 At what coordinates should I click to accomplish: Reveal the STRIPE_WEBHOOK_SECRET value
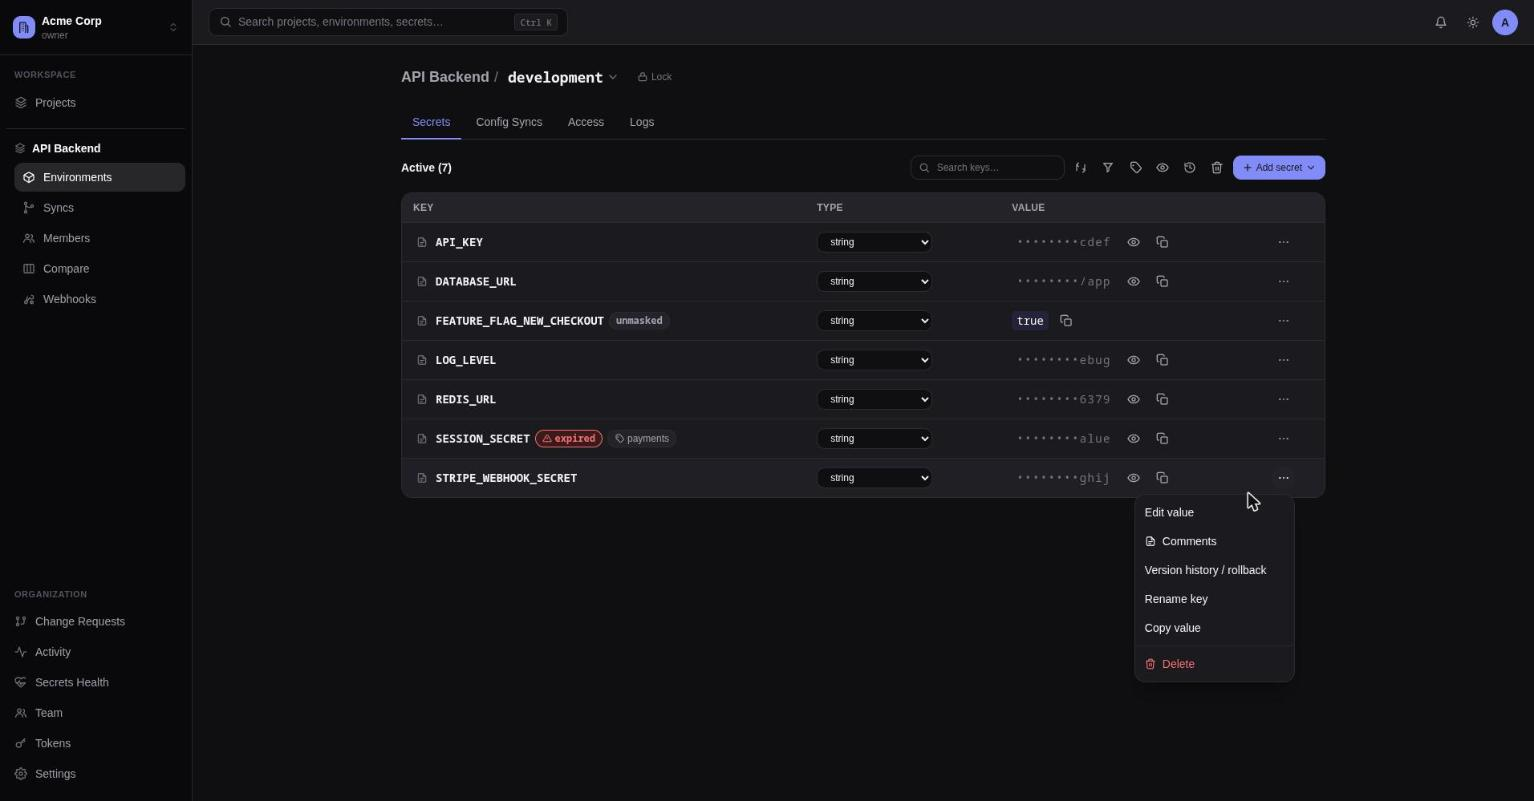pyautogui.click(x=1133, y=478)
